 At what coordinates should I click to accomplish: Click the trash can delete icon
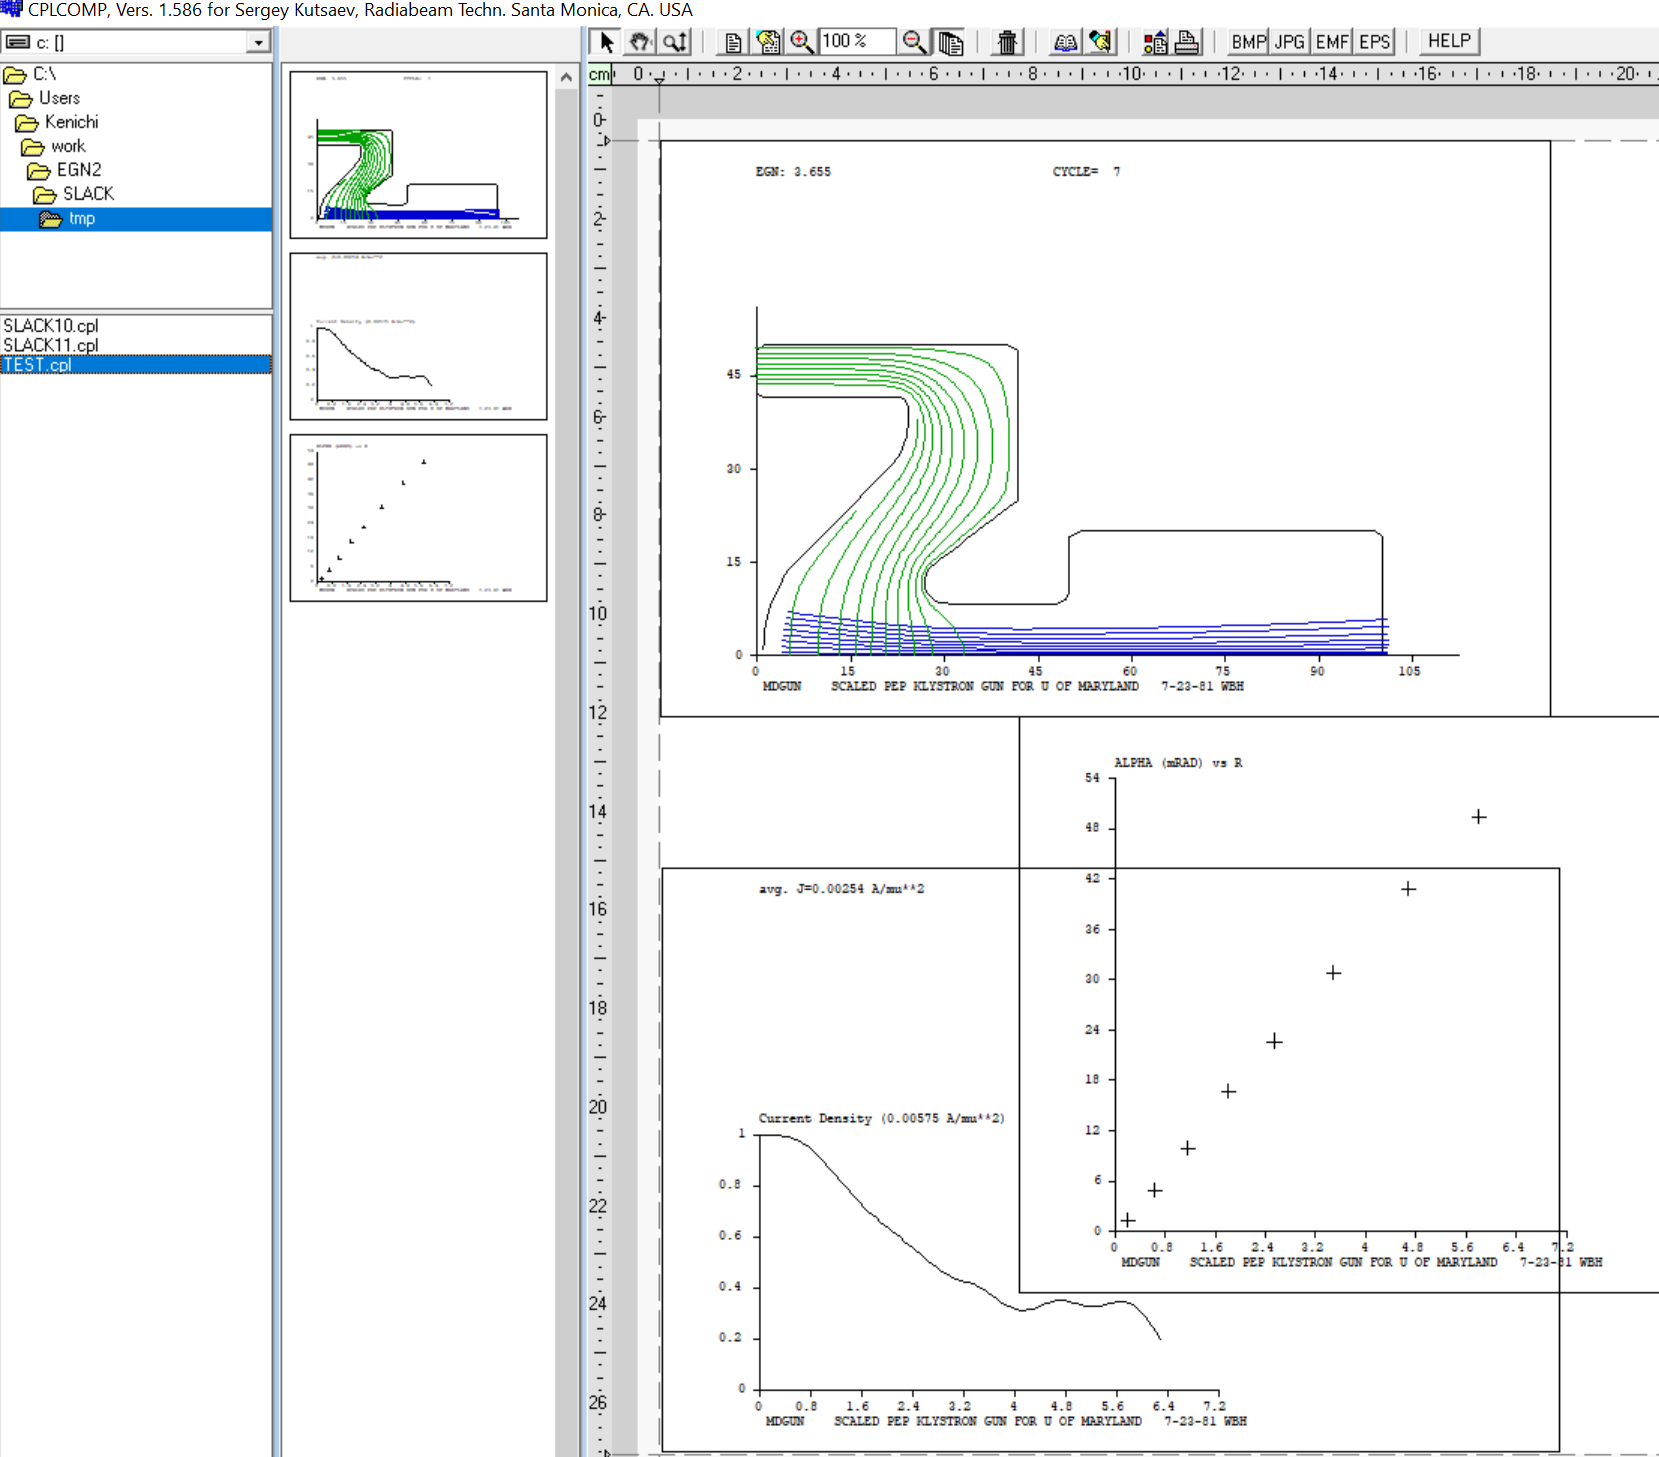(1007, 42)
